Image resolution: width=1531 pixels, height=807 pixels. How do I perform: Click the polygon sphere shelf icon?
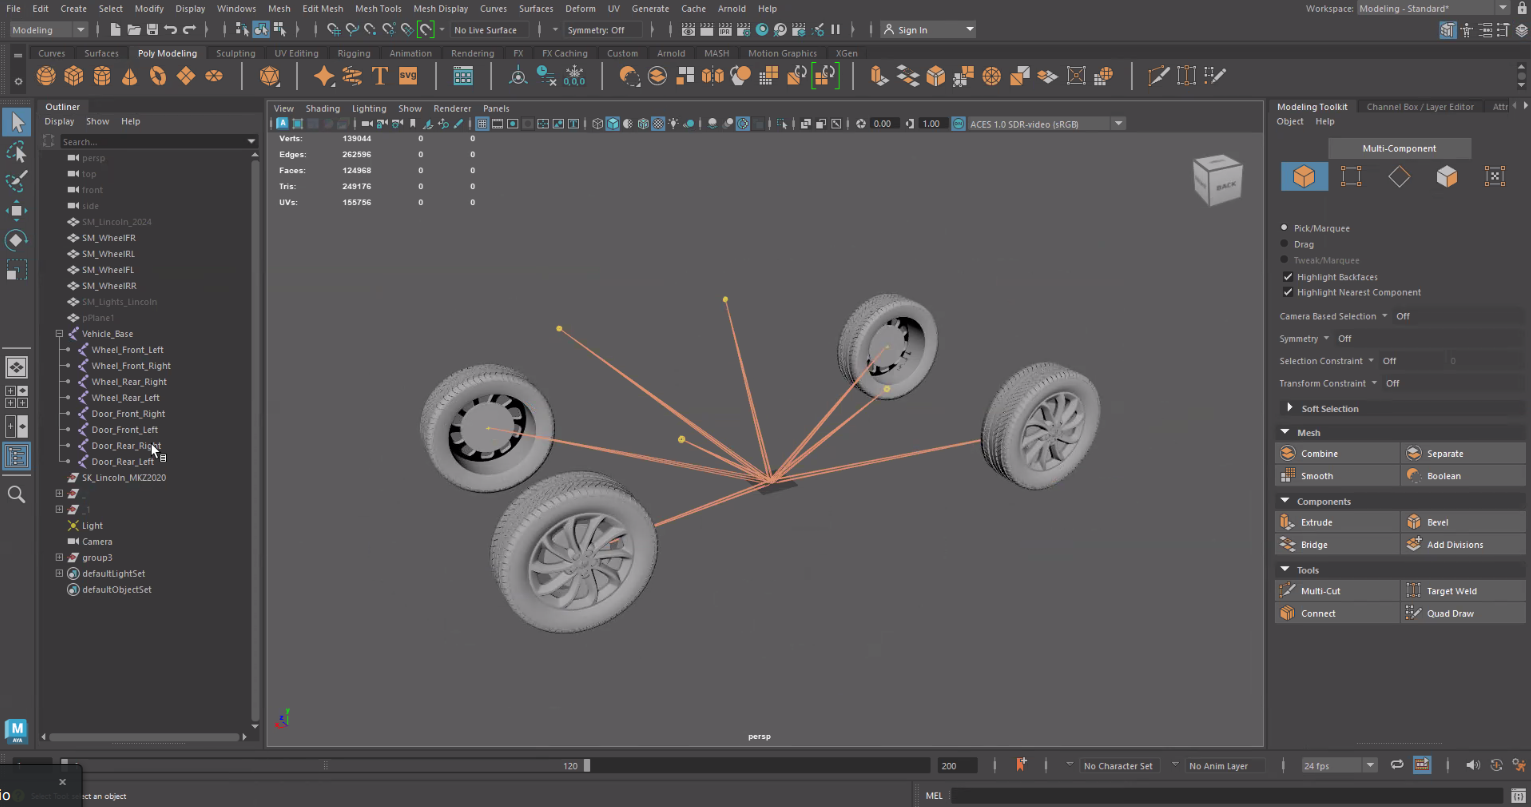pos(45,76)
